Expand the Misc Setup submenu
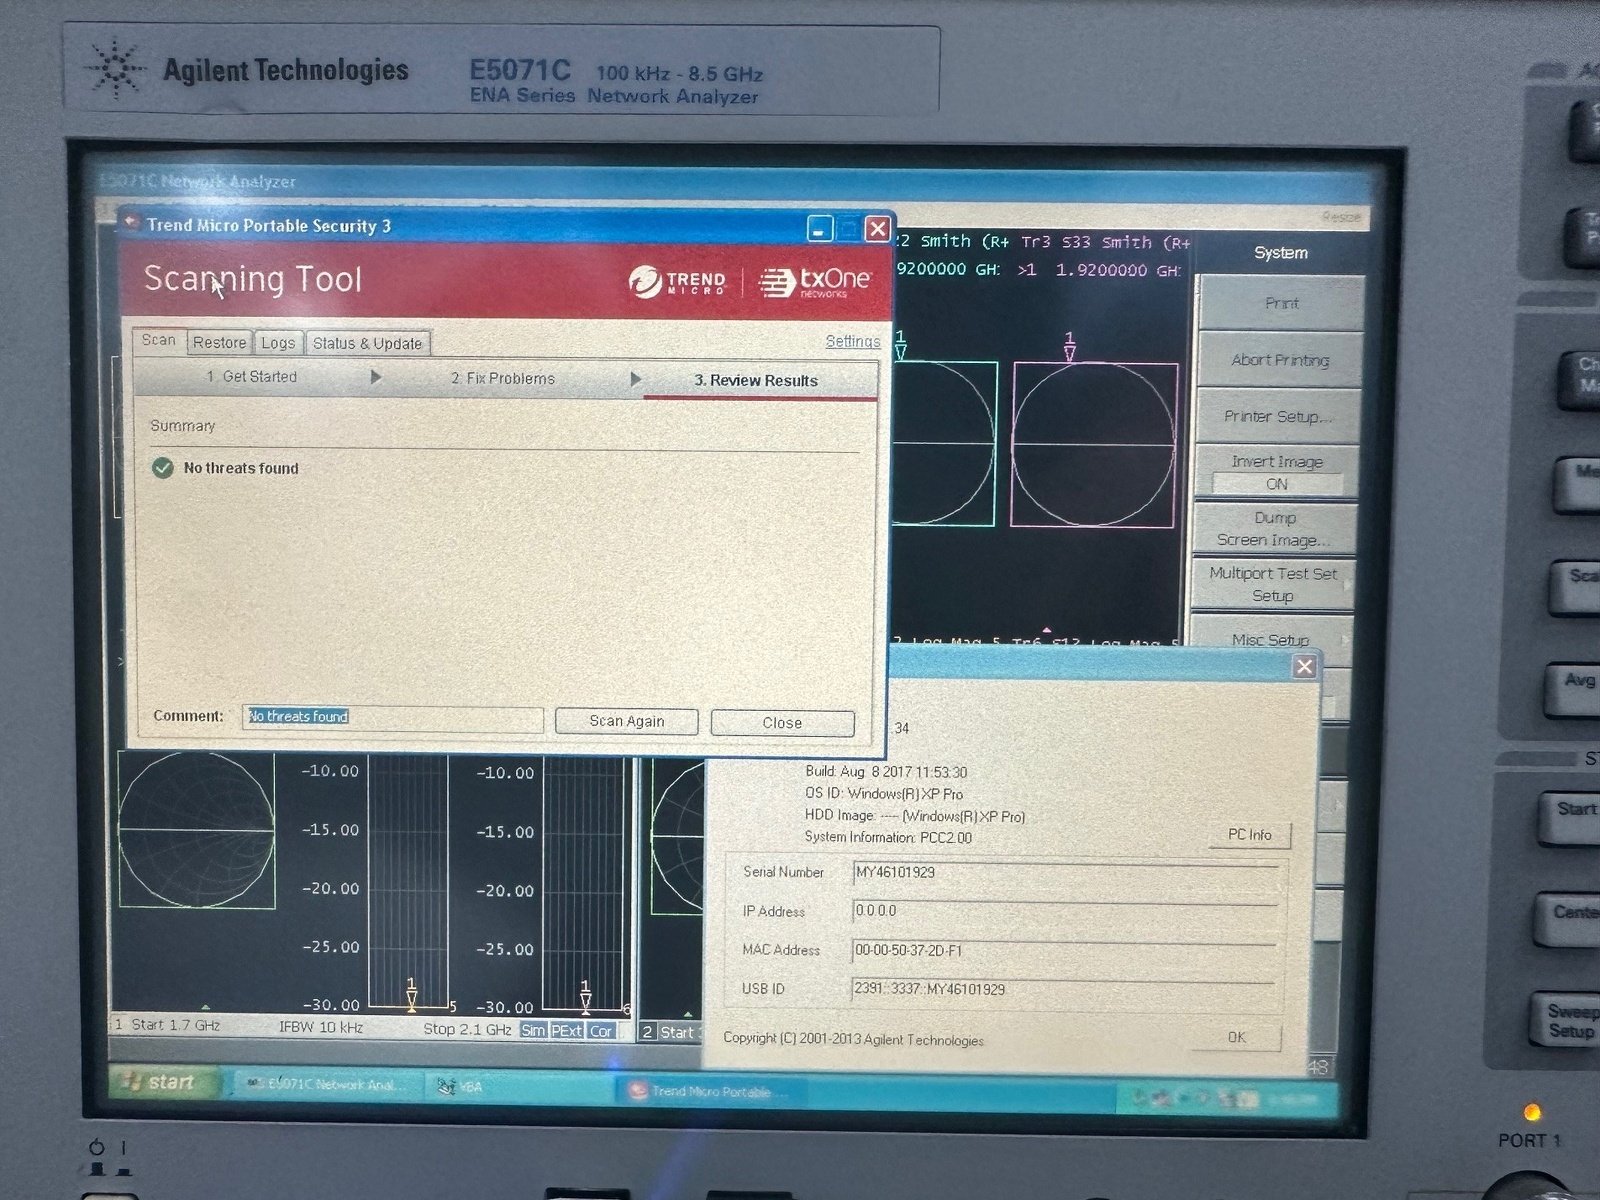Image resolution: width=1600 pixels, height=1200 pixels. pyautogui.click(x=1270, y=640)
